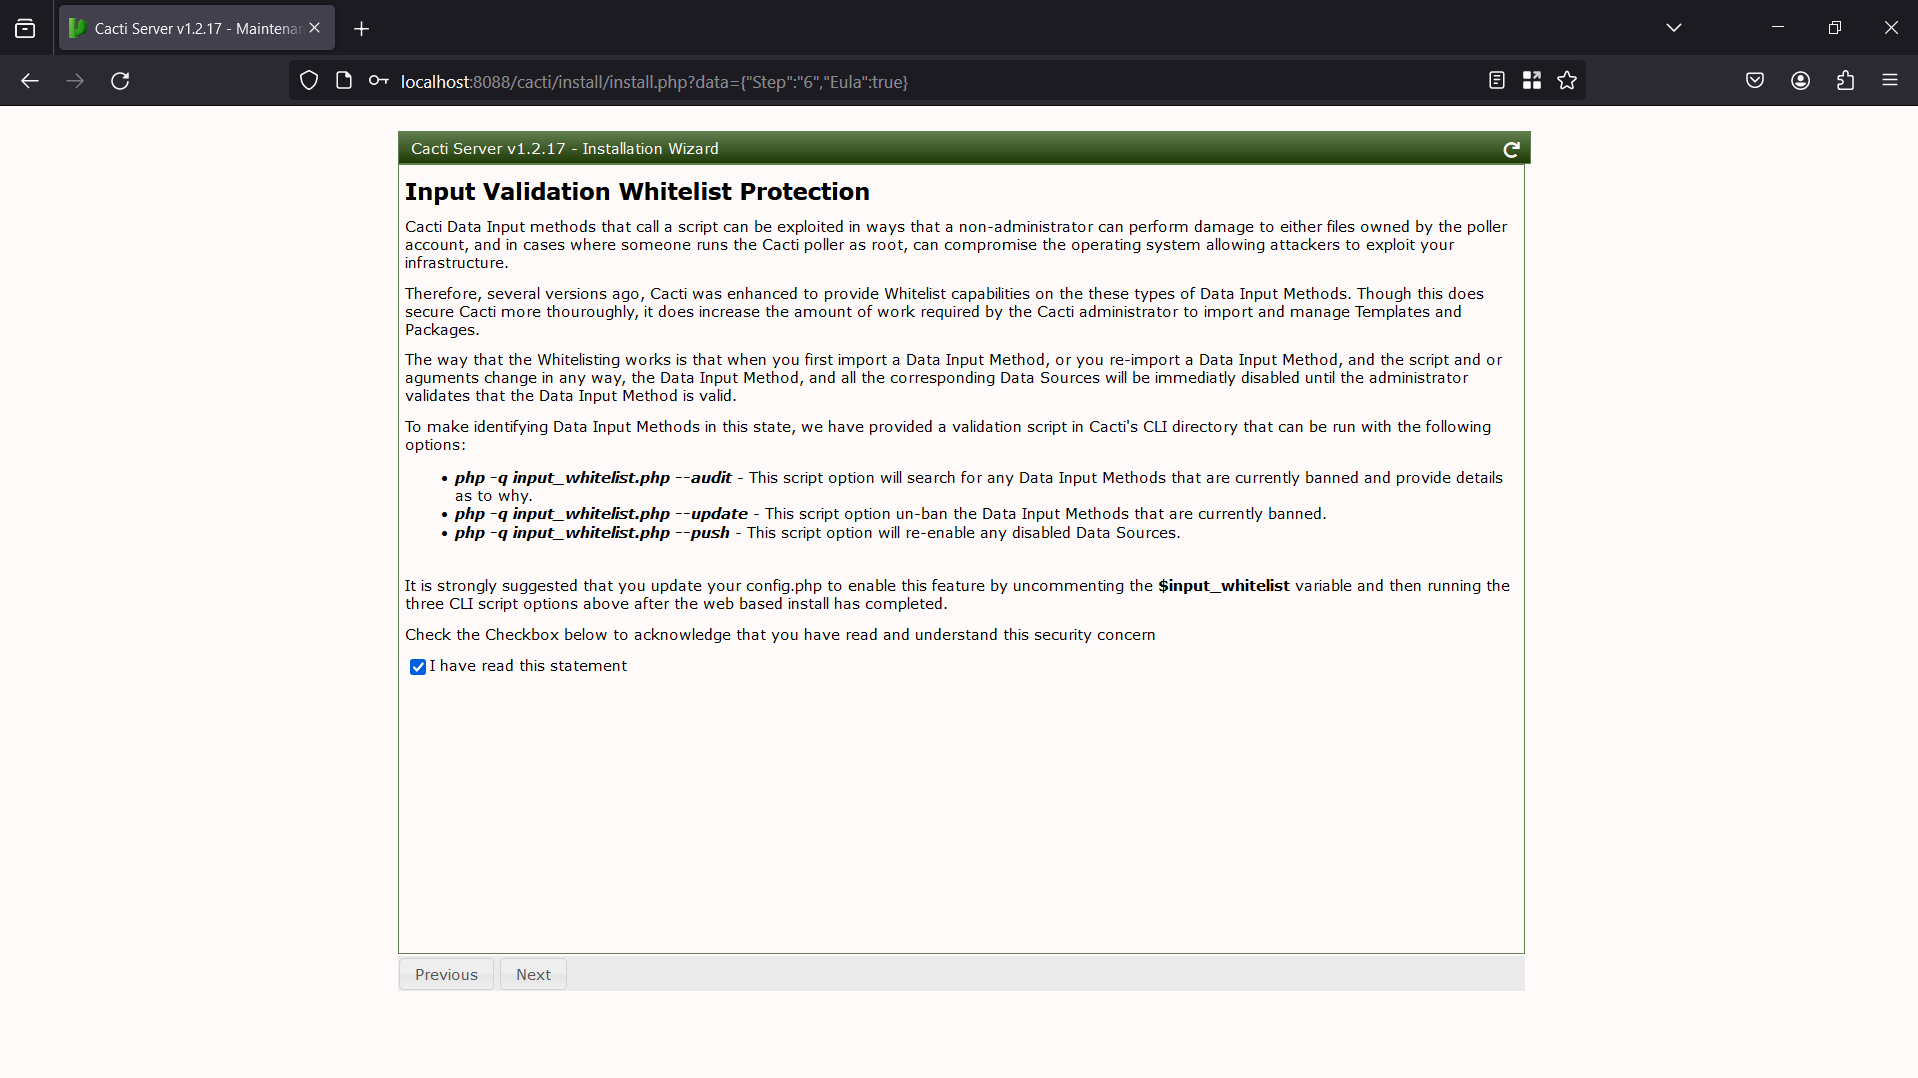Close the Cacti Server tab
Screen dimensions: 1918x1078
[315, 28]
